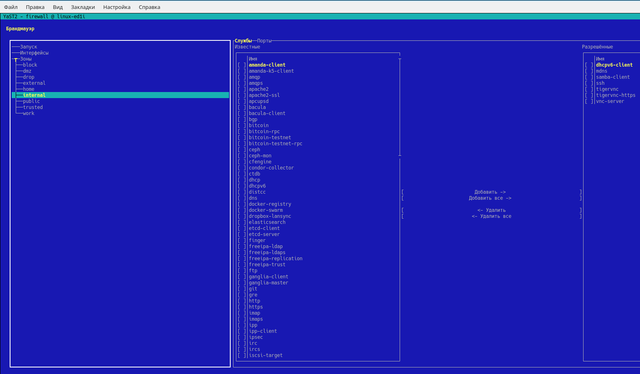Open the Файл menu
The width and height of the screenshot is (640, 374).
pyautogui.click(x=11, y=7)
